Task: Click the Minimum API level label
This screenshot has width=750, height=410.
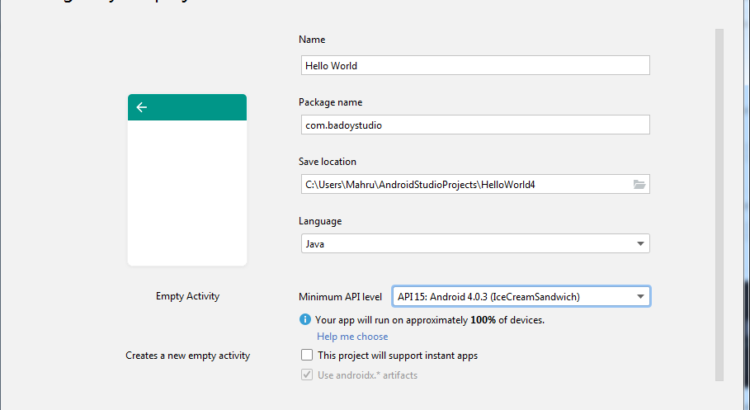Action: [x=340, y=297]
